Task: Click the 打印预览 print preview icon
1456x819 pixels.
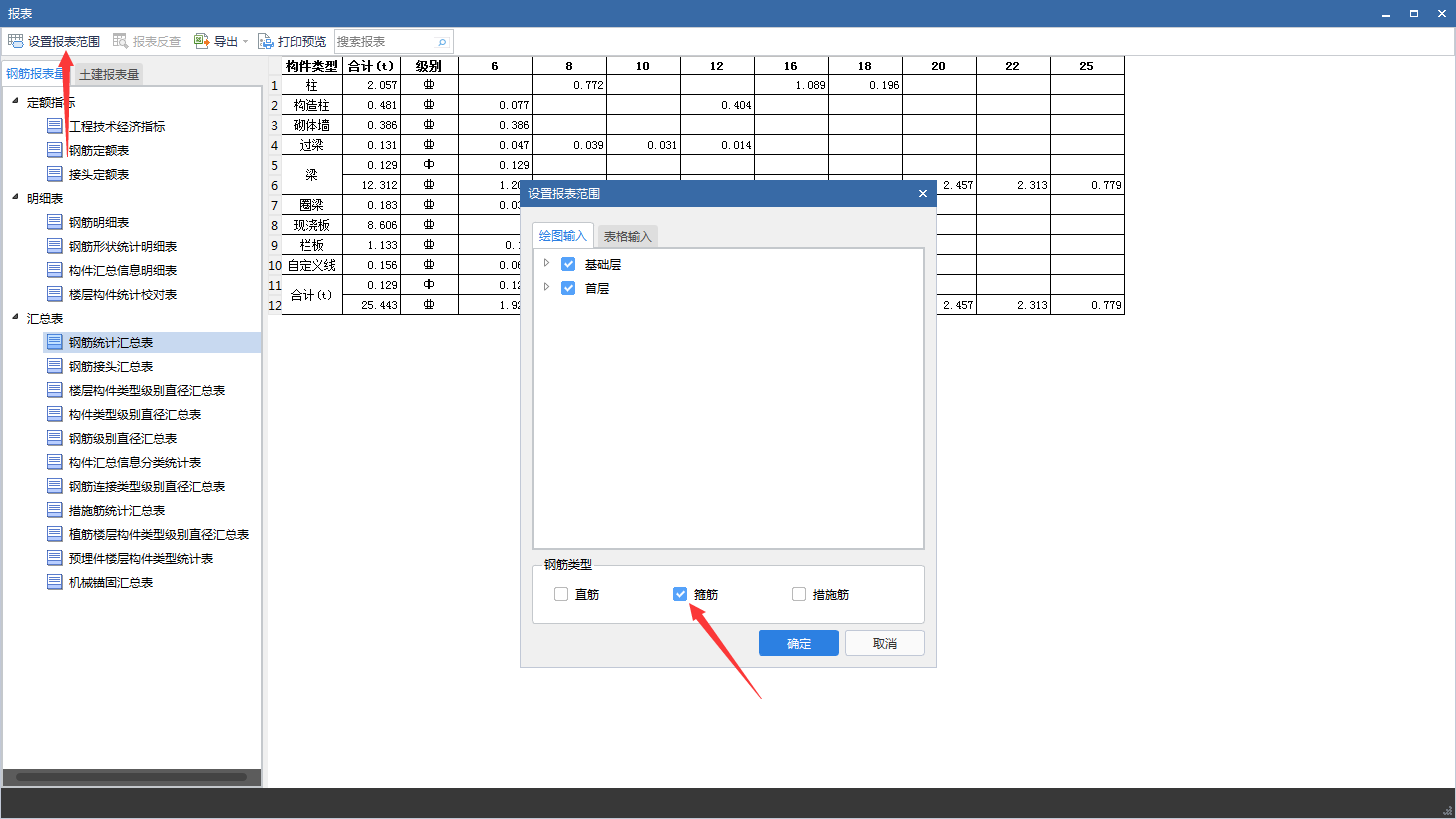Action: (266, 41)
